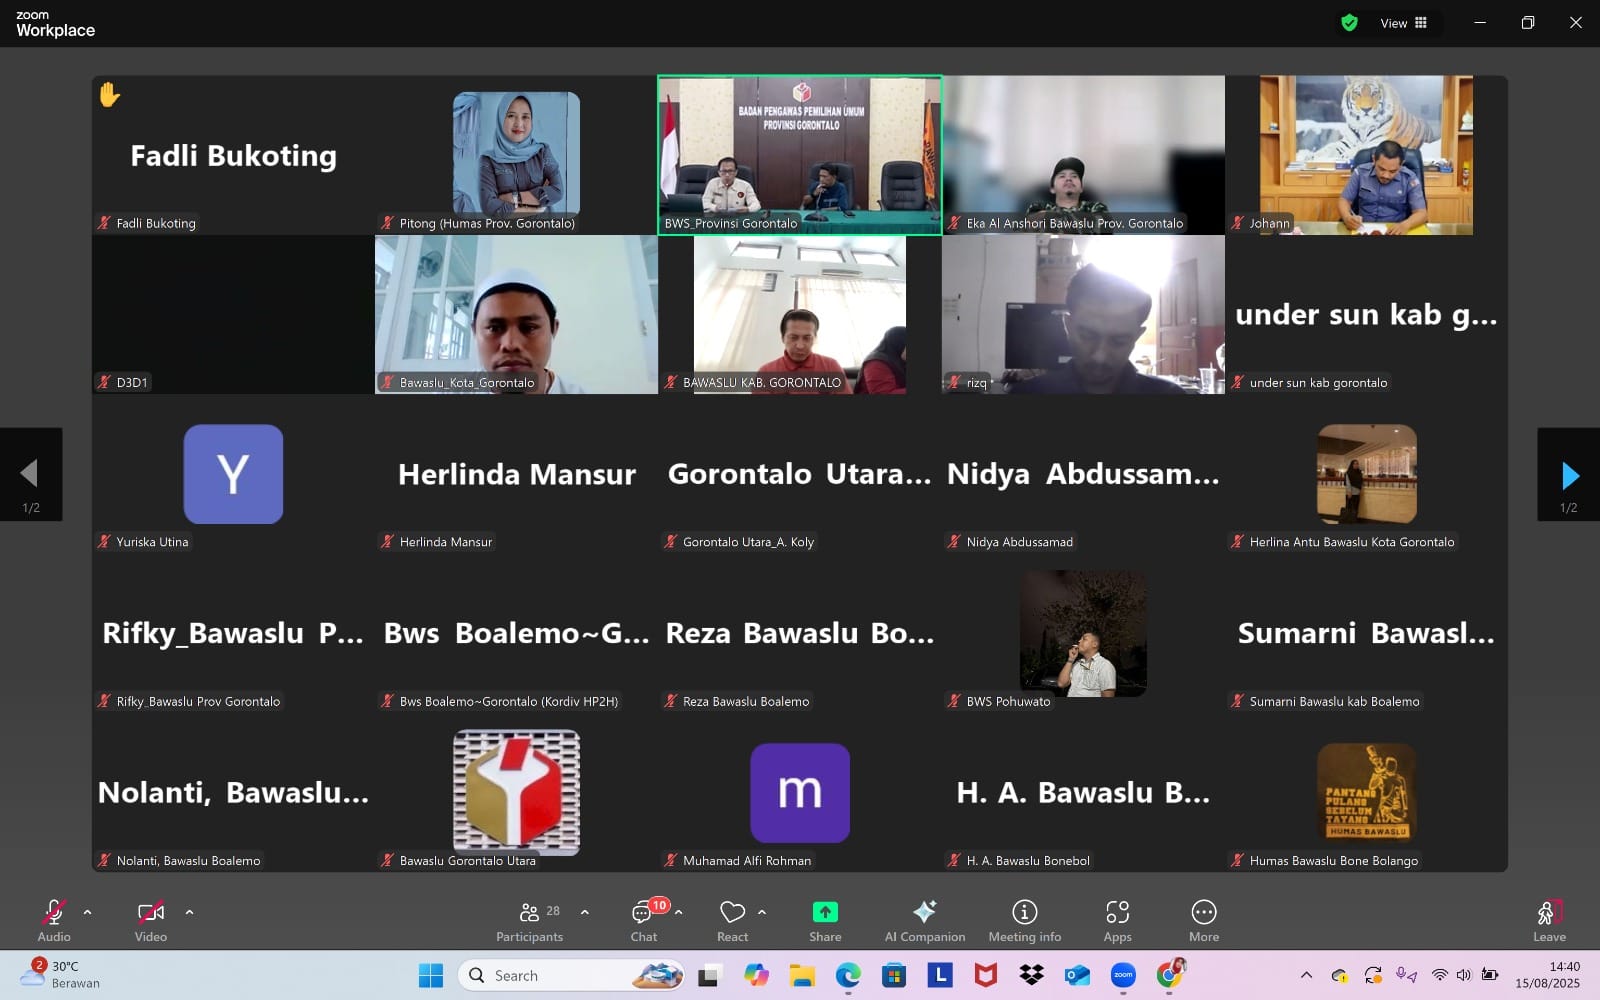
Task: Open the Participants panel
Action: click(529, 920)
